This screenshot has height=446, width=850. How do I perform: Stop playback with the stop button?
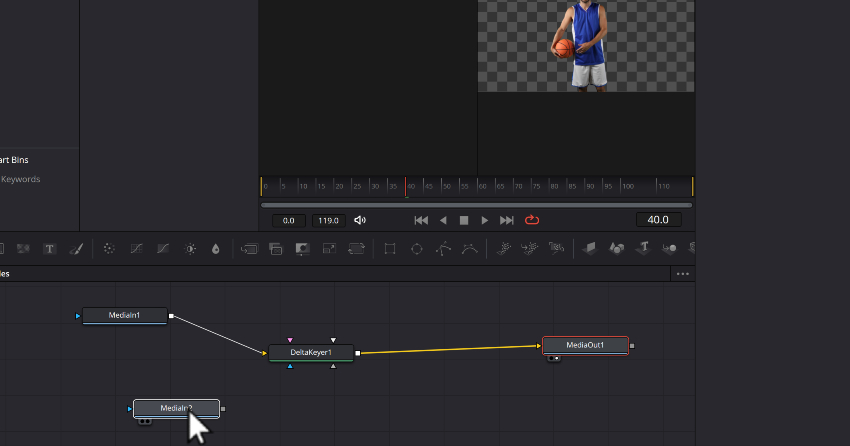(x=464, y=220)
